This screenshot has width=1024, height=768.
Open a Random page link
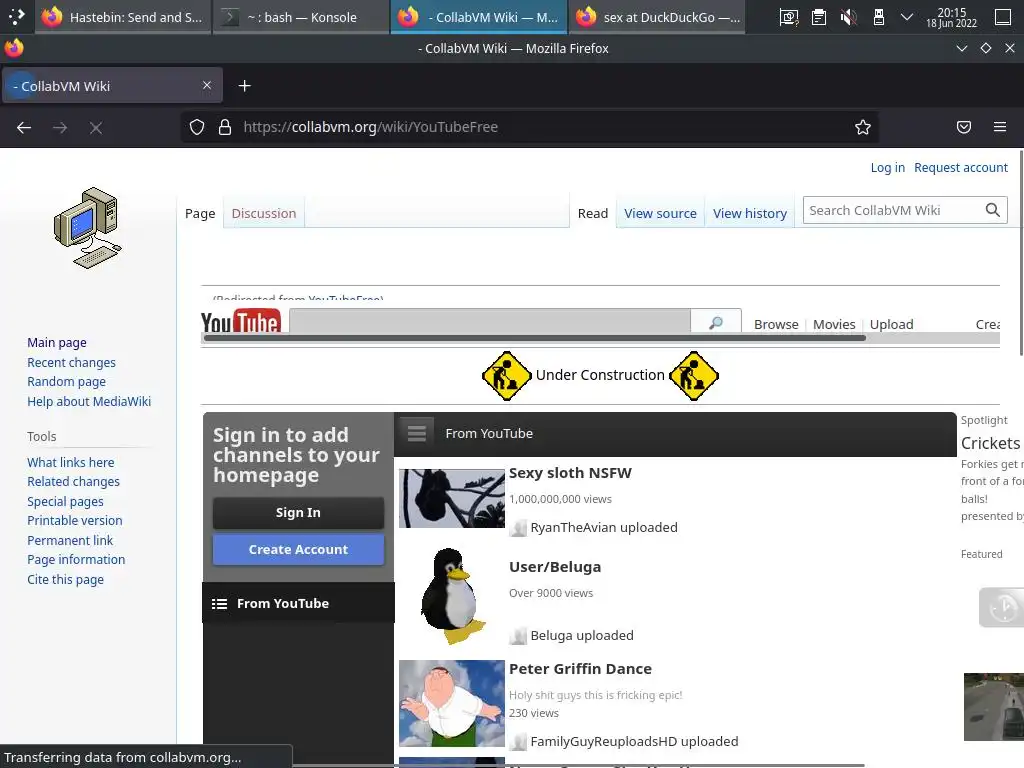click(66, 382)
